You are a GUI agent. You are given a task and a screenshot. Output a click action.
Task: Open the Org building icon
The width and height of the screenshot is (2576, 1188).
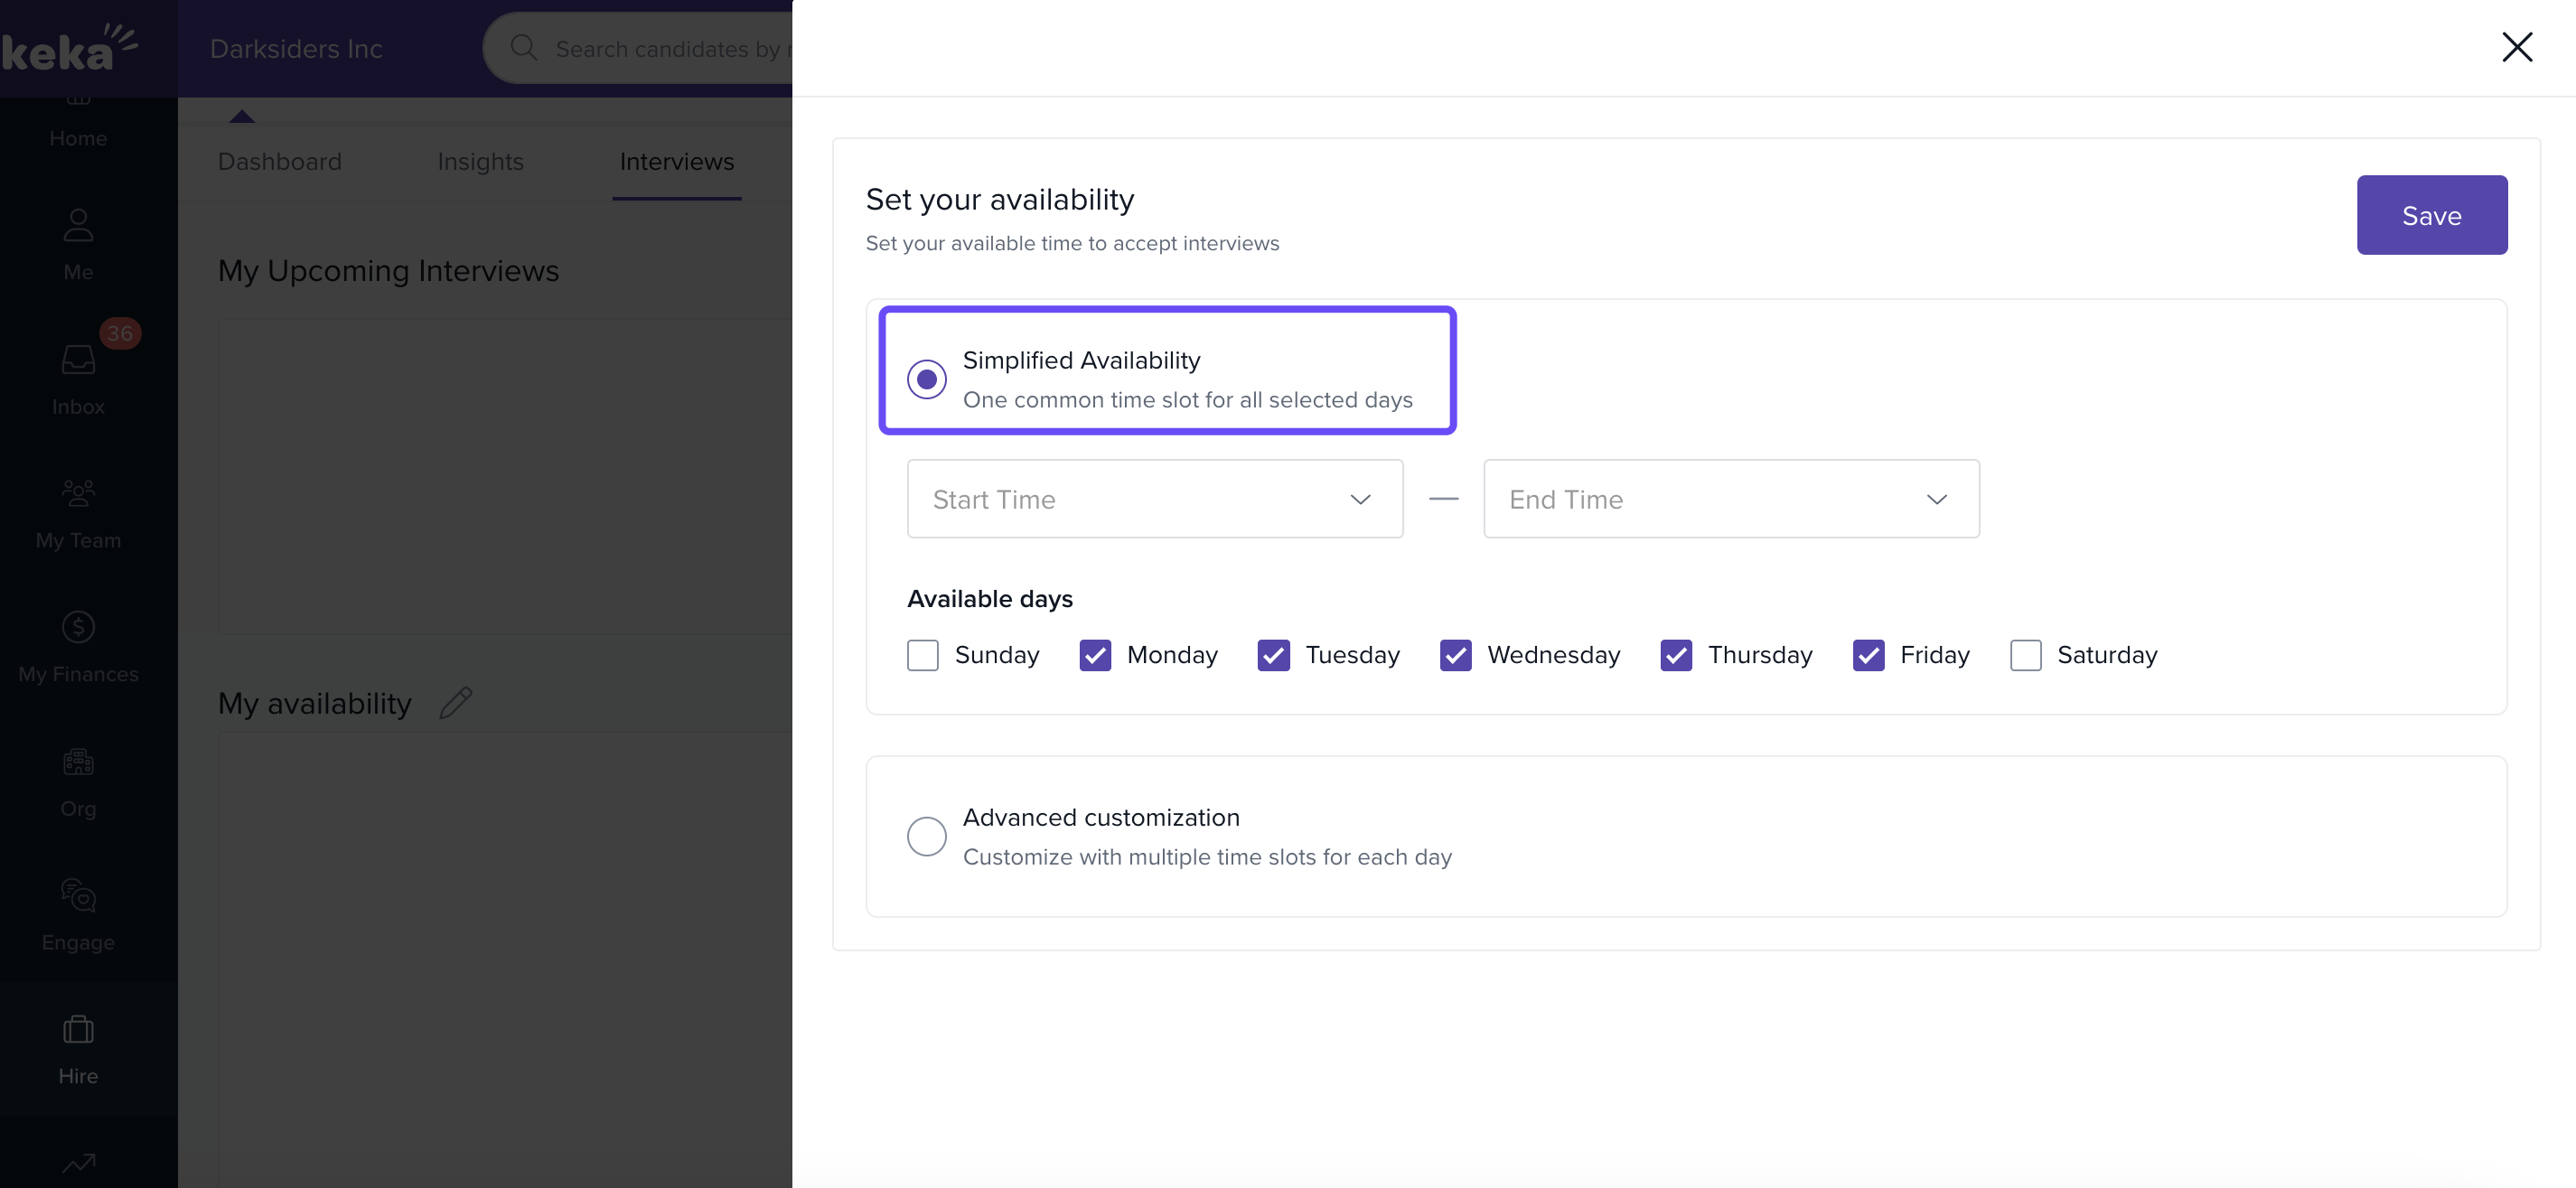78,762
